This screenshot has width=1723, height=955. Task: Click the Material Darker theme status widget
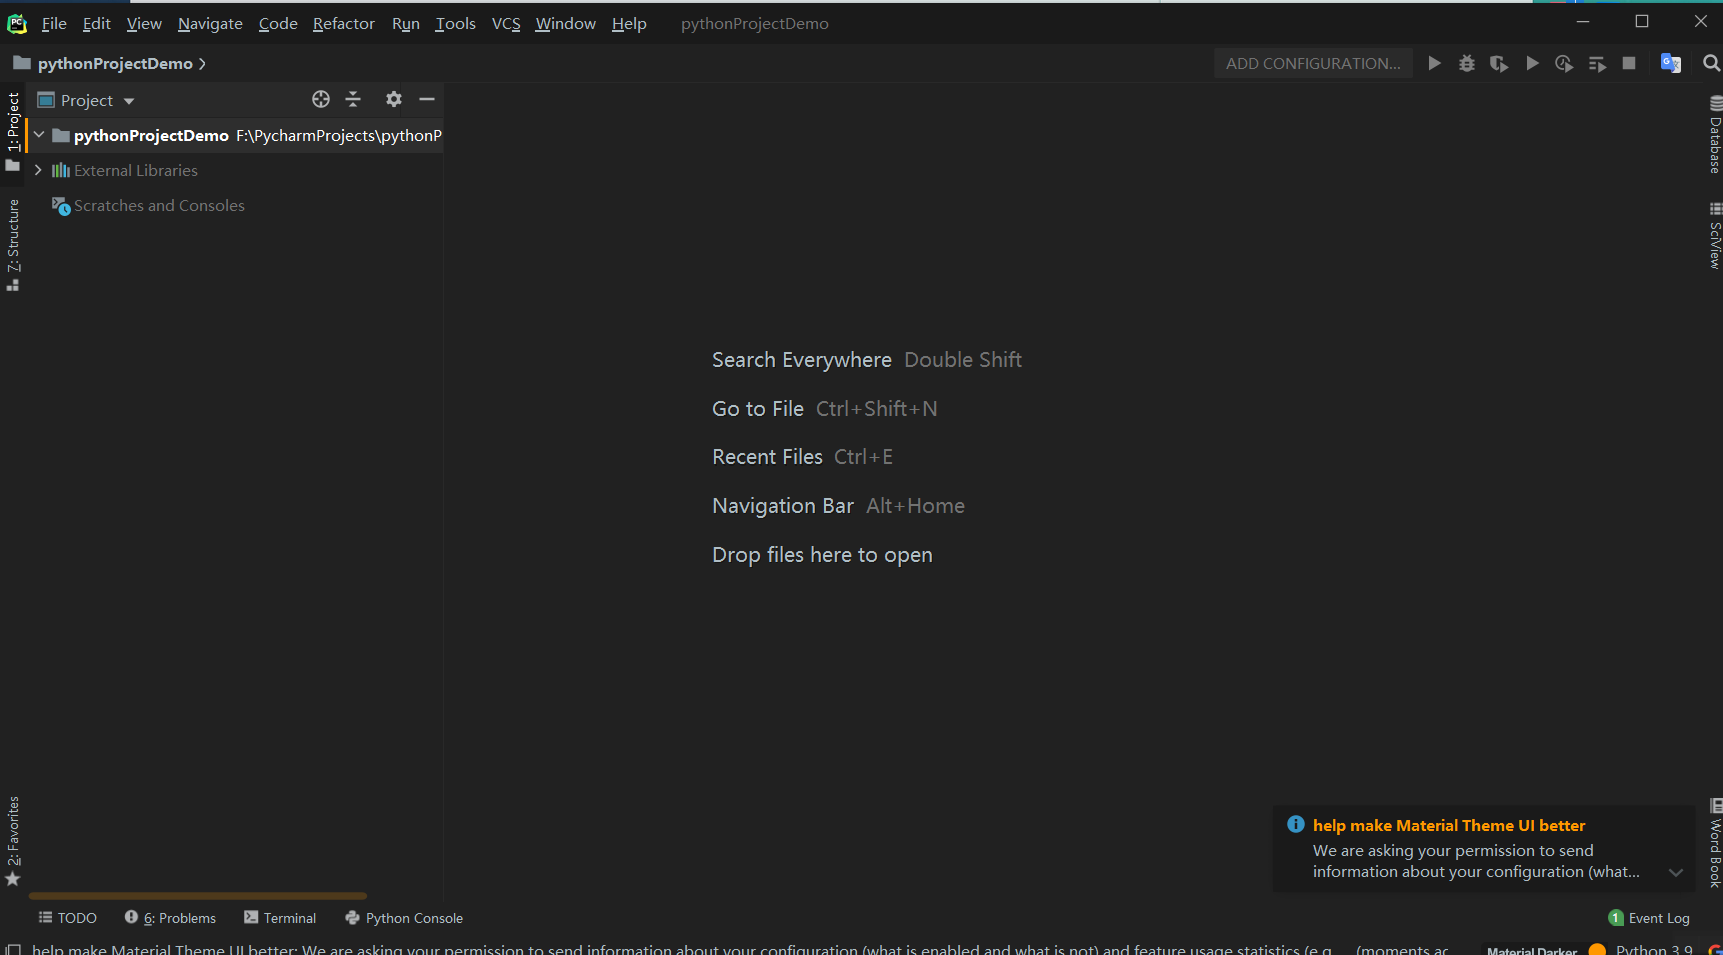click(1531, 950)
